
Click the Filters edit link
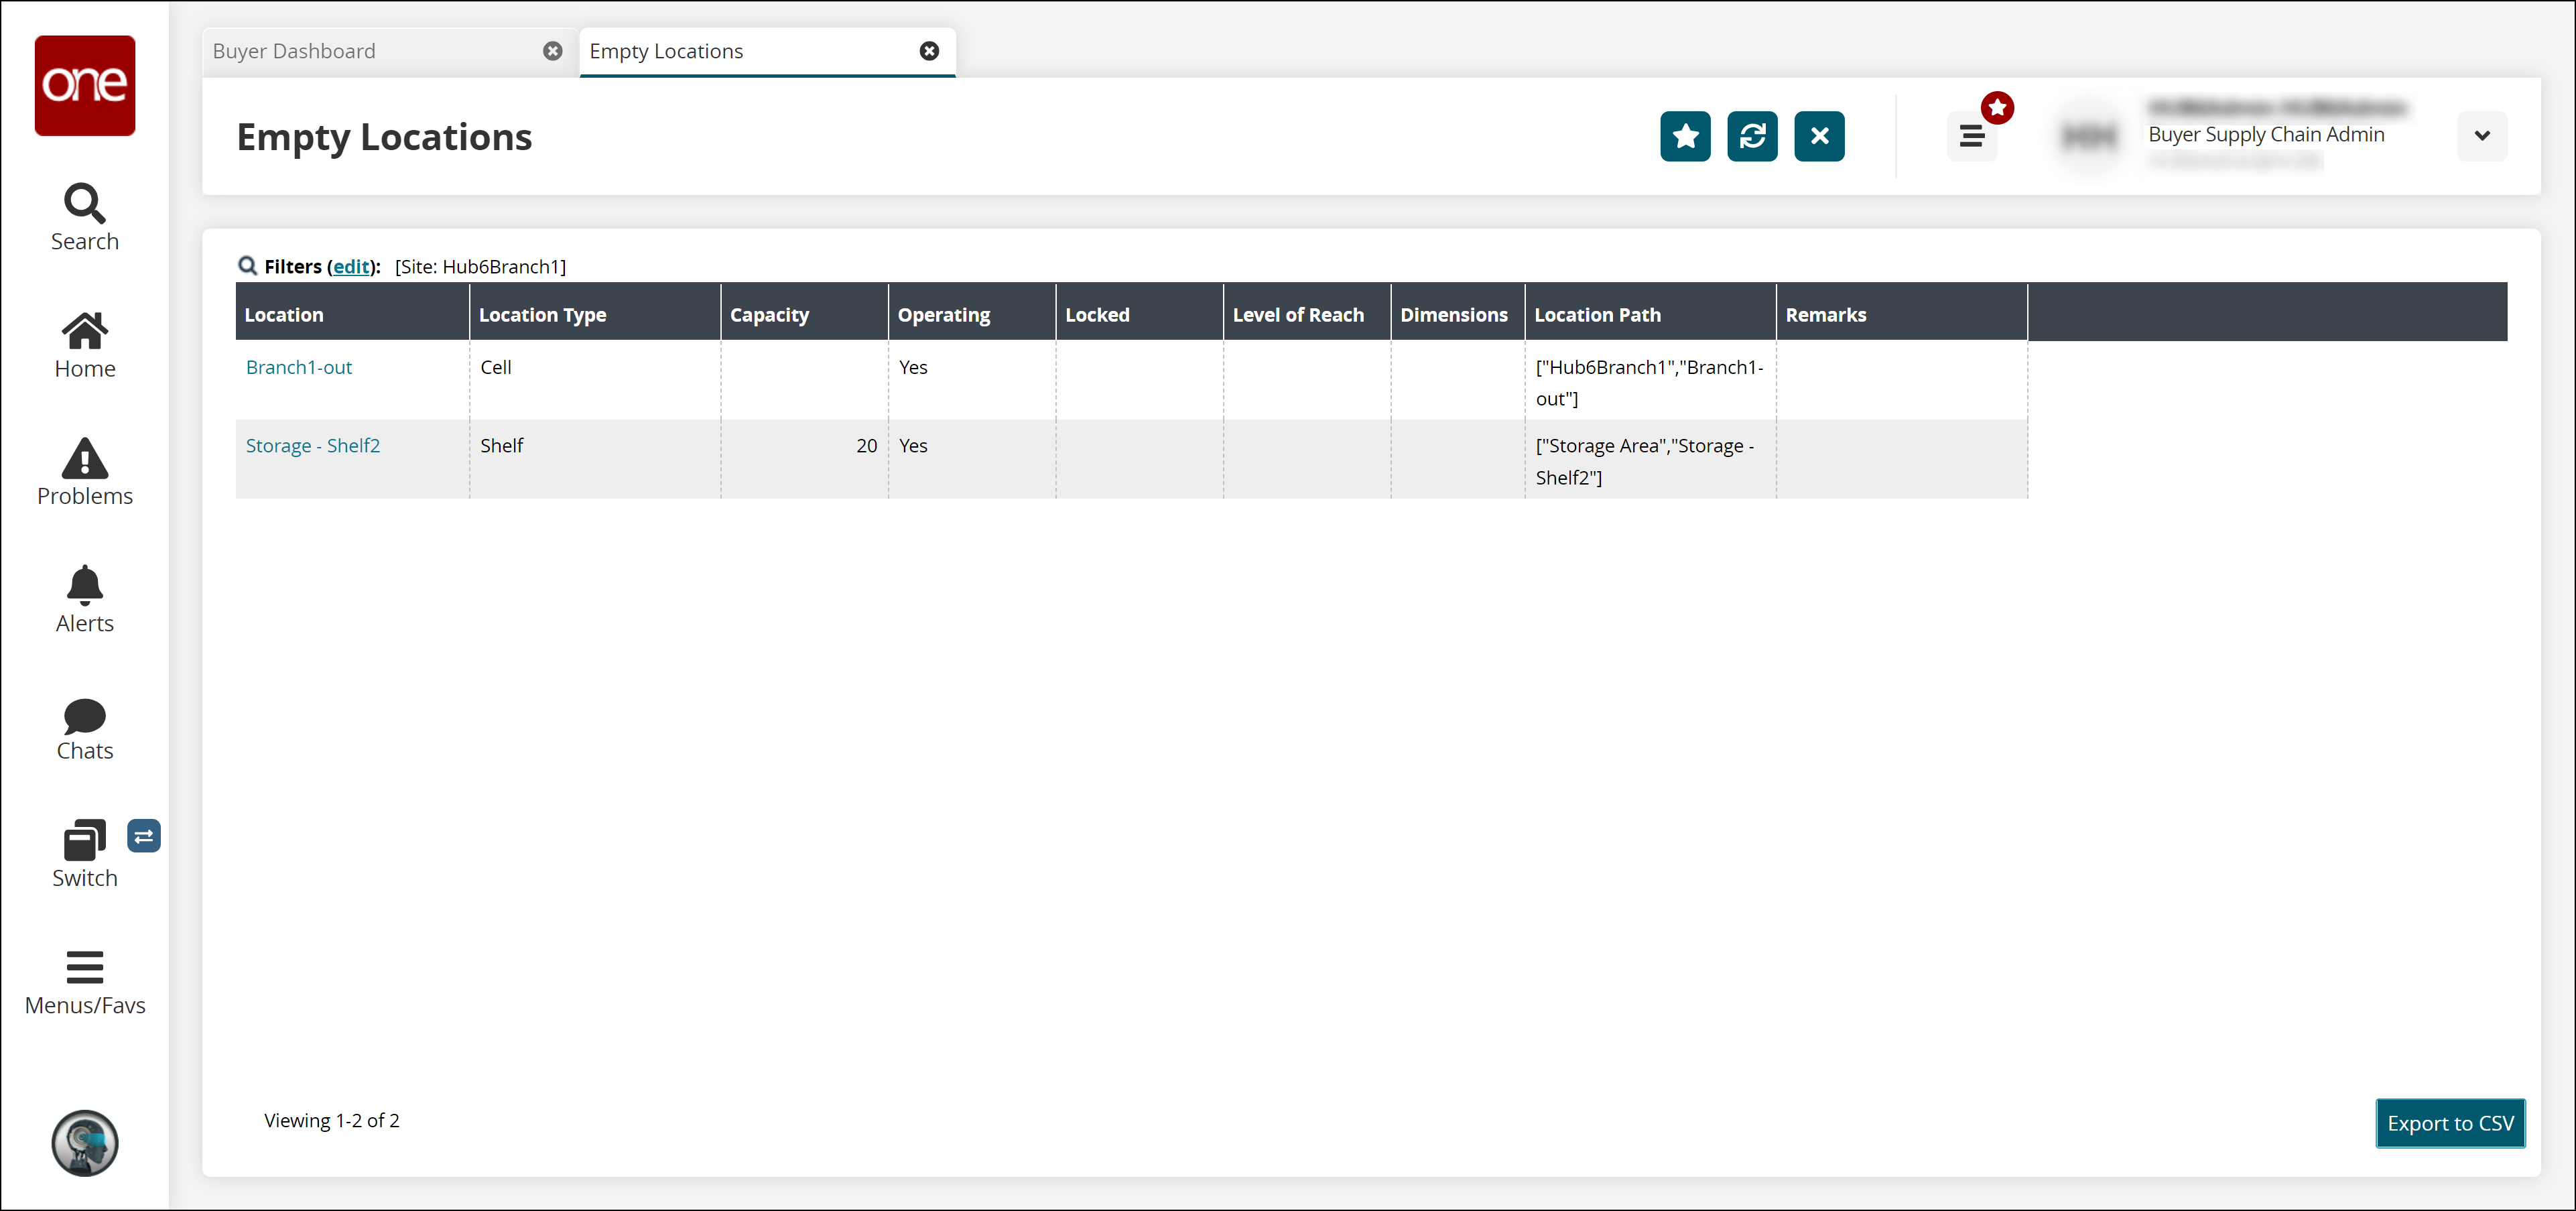pos(351,266)
